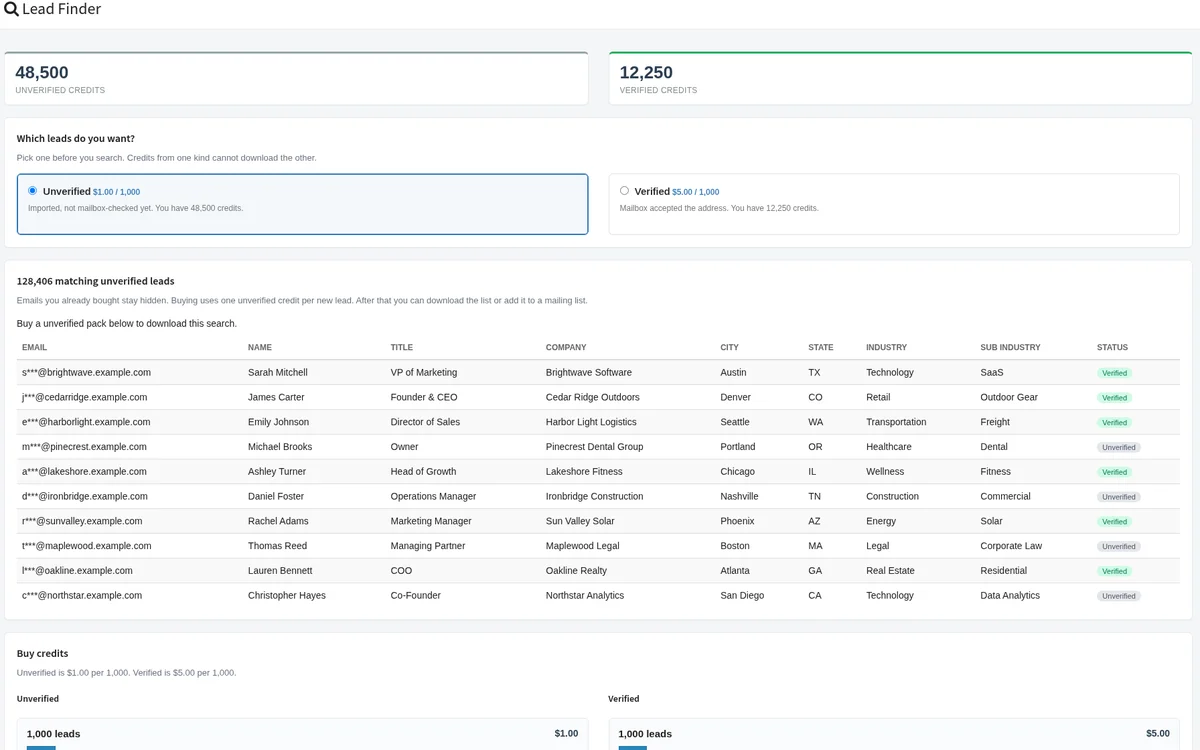
Task: Click the company Ironbridge Construction
Action: (x=595, y=496)
